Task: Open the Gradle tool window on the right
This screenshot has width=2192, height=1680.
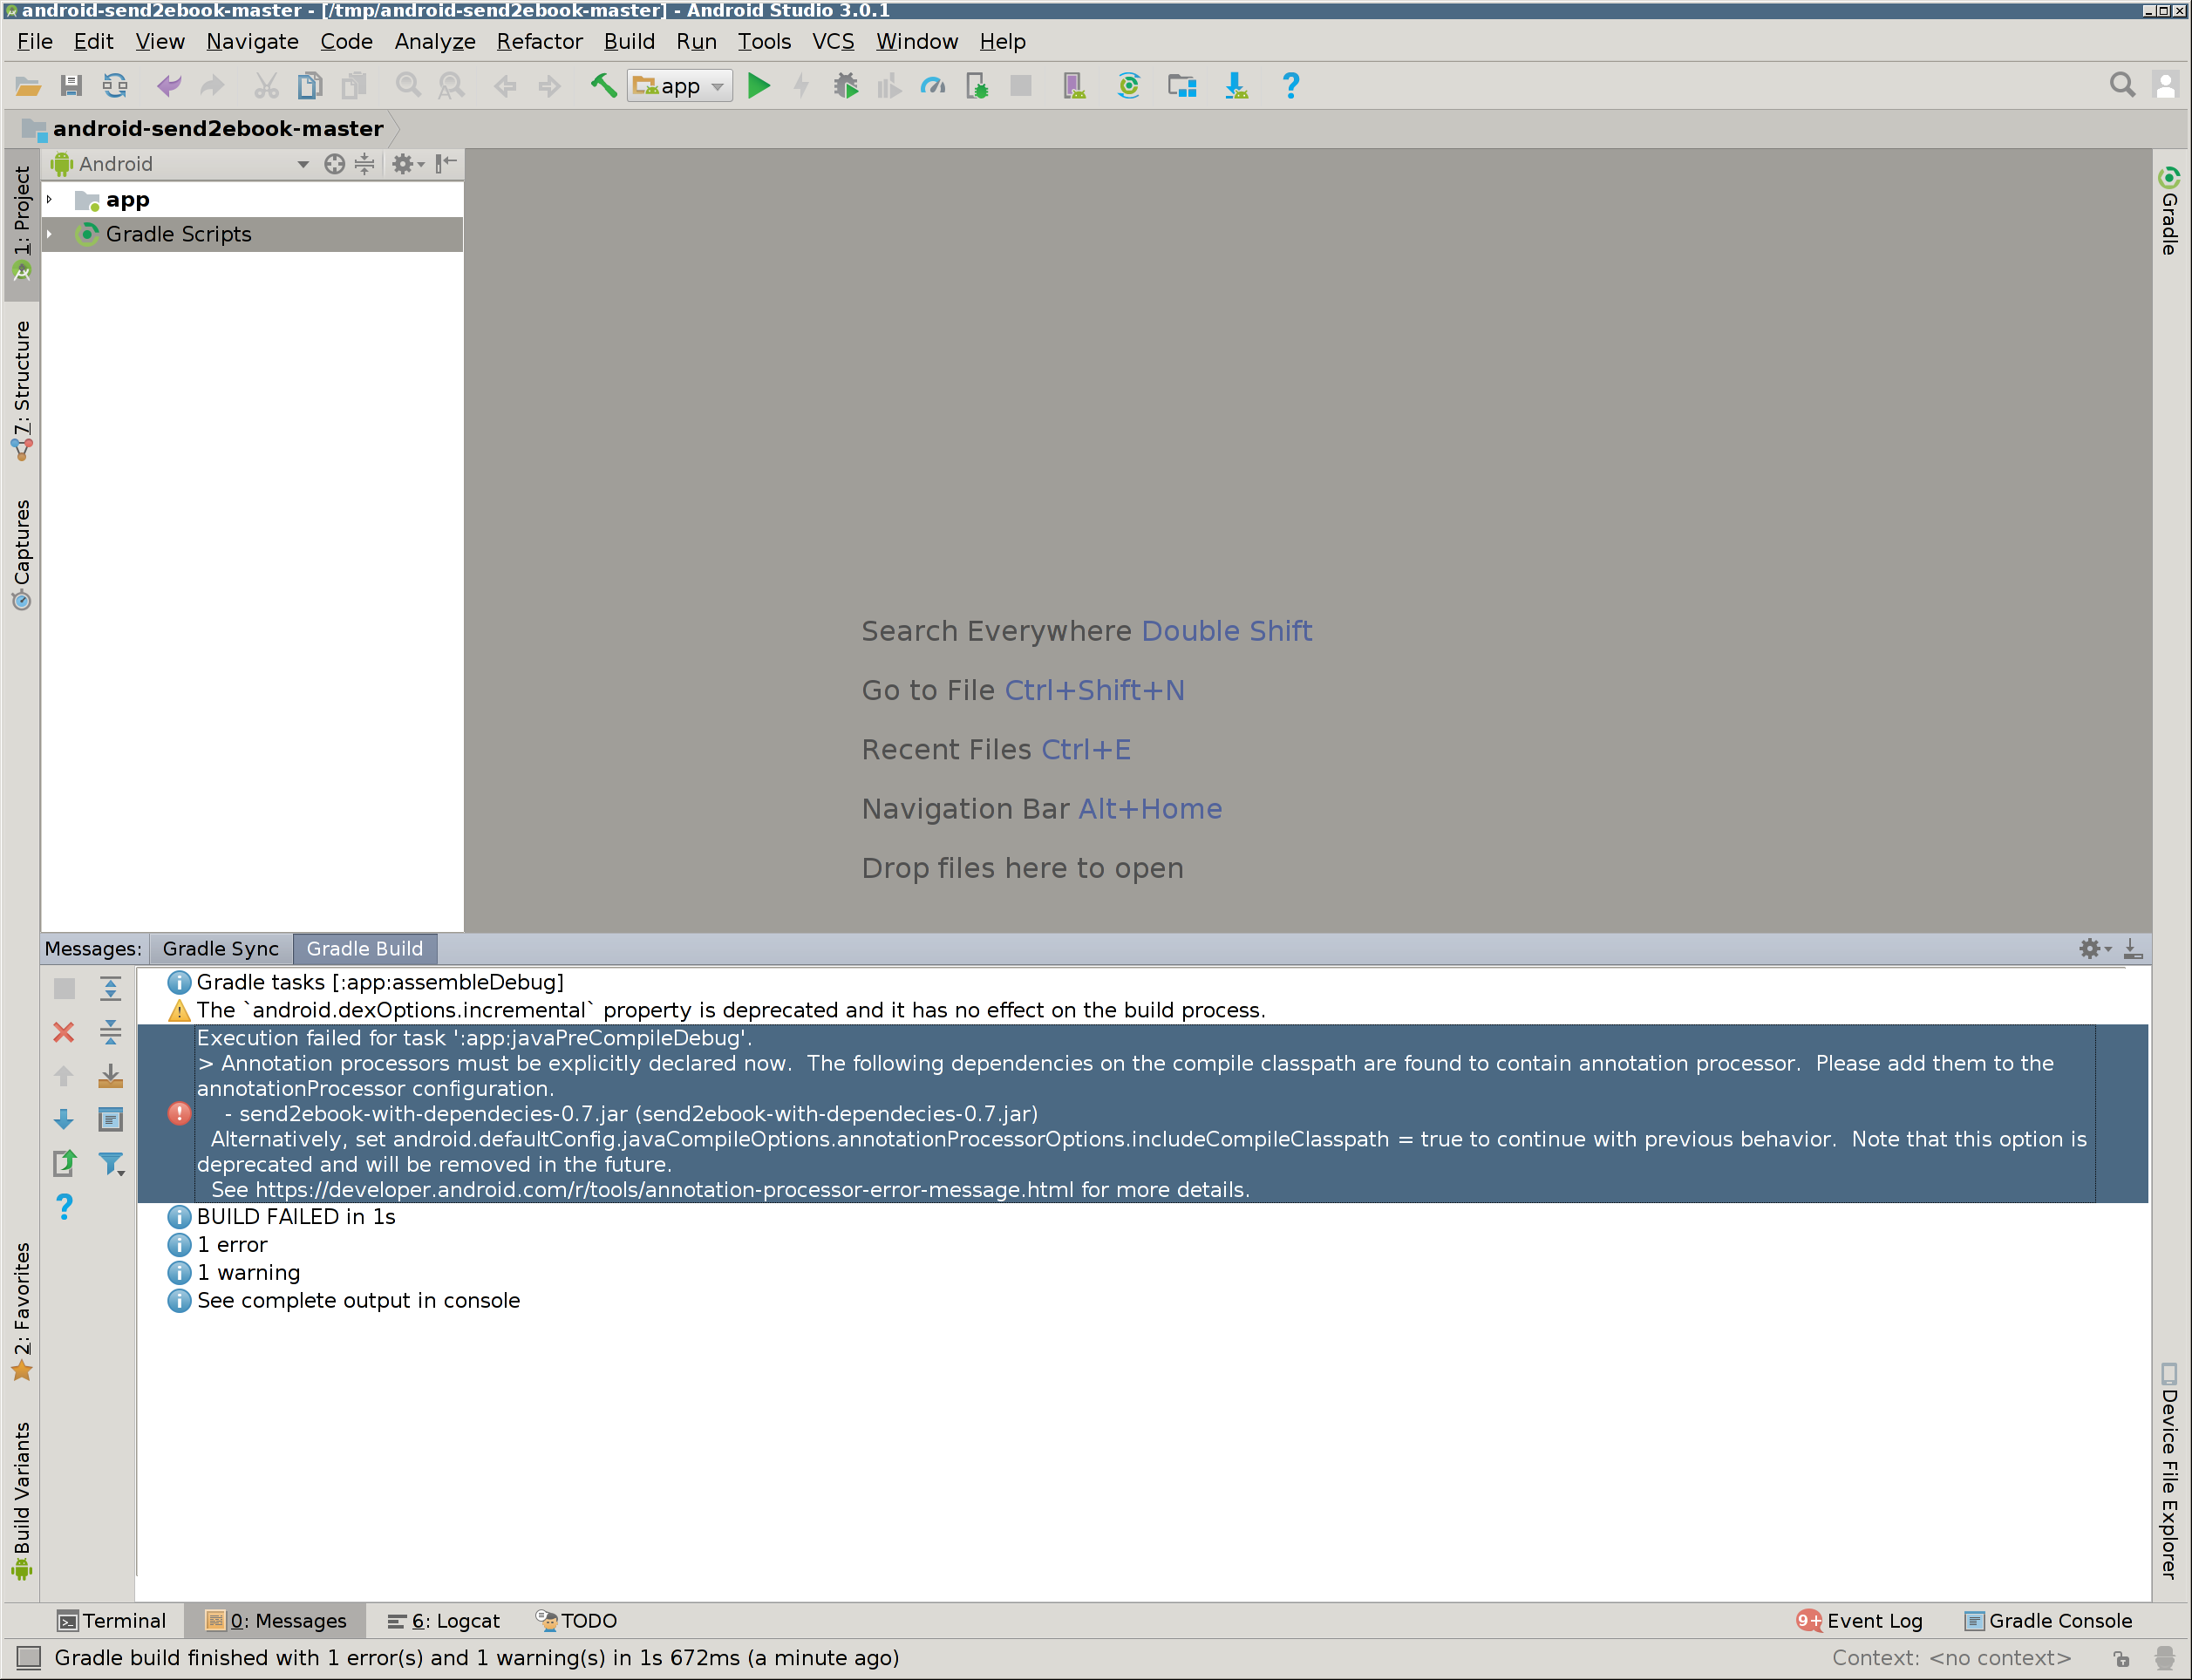Action: pos(2168,210)
